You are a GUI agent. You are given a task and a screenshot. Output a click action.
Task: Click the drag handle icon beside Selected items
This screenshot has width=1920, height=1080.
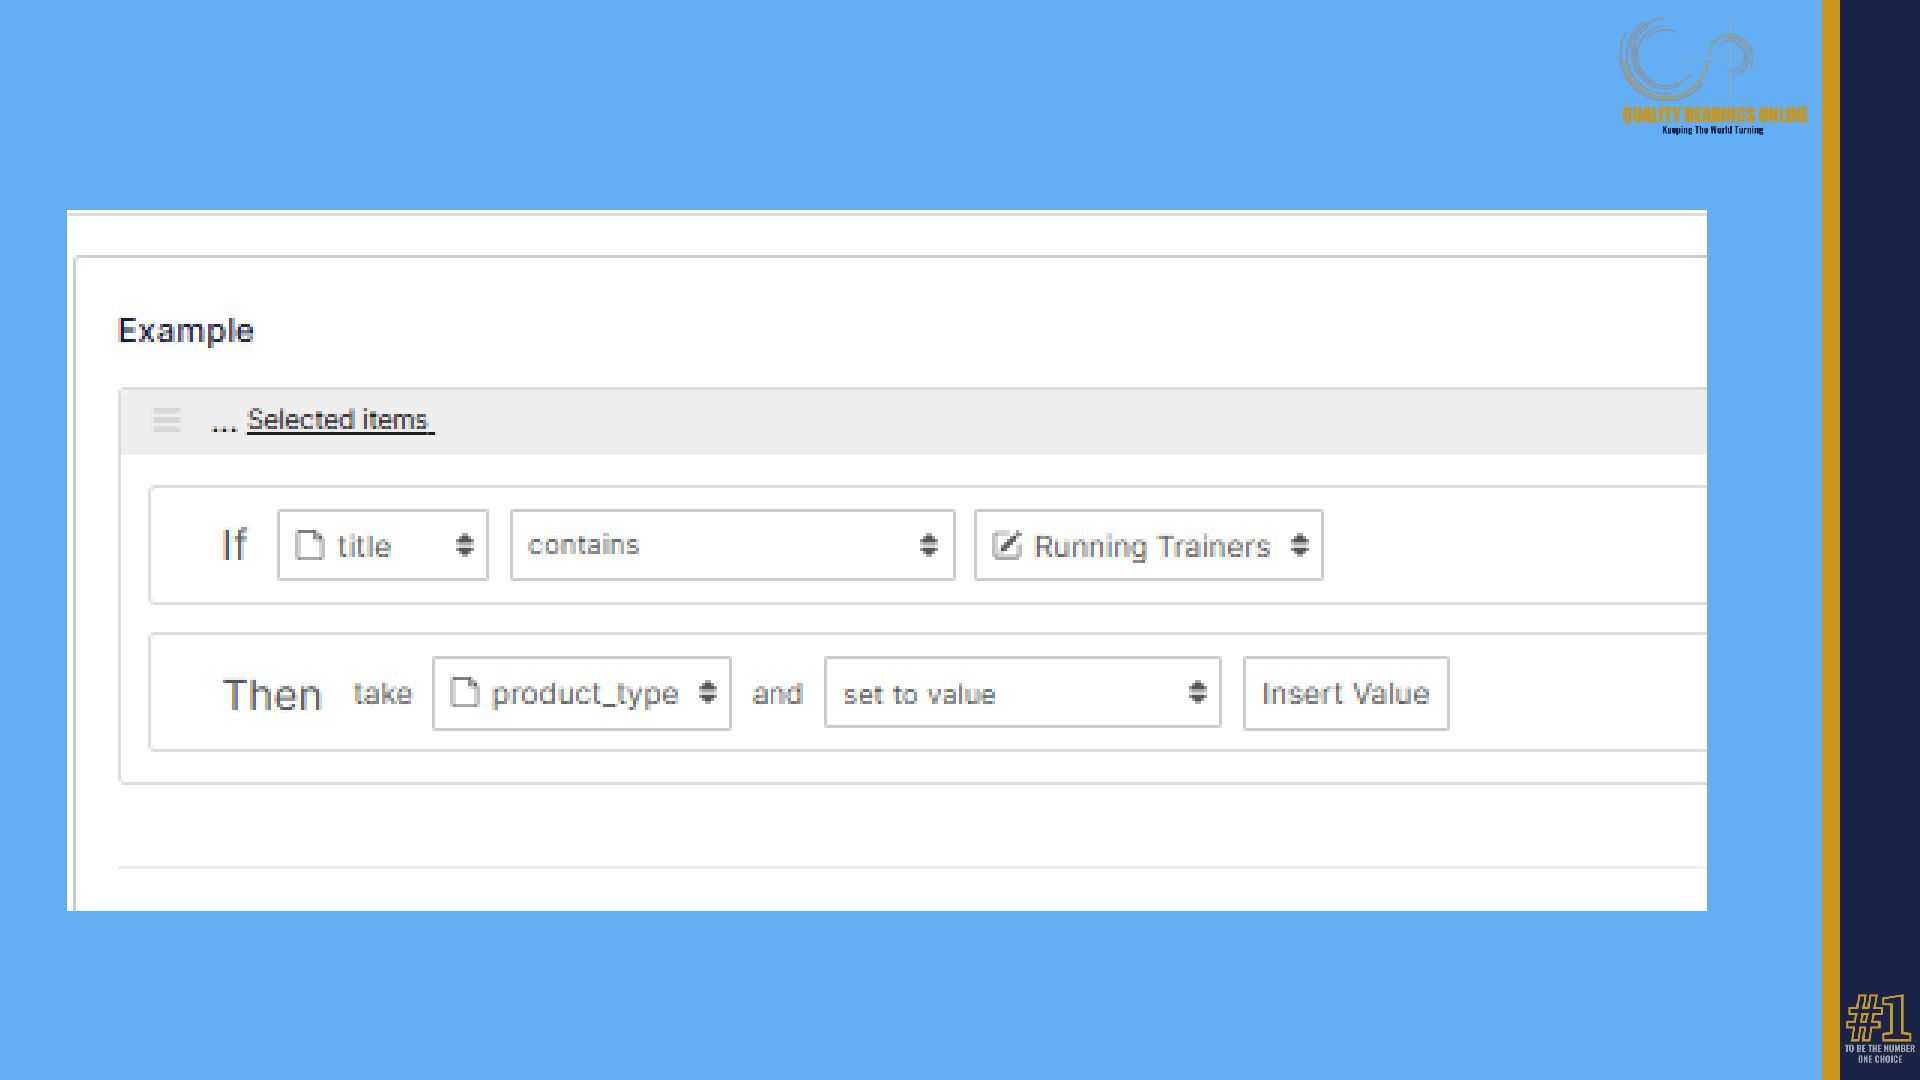(x=166, y=420)
